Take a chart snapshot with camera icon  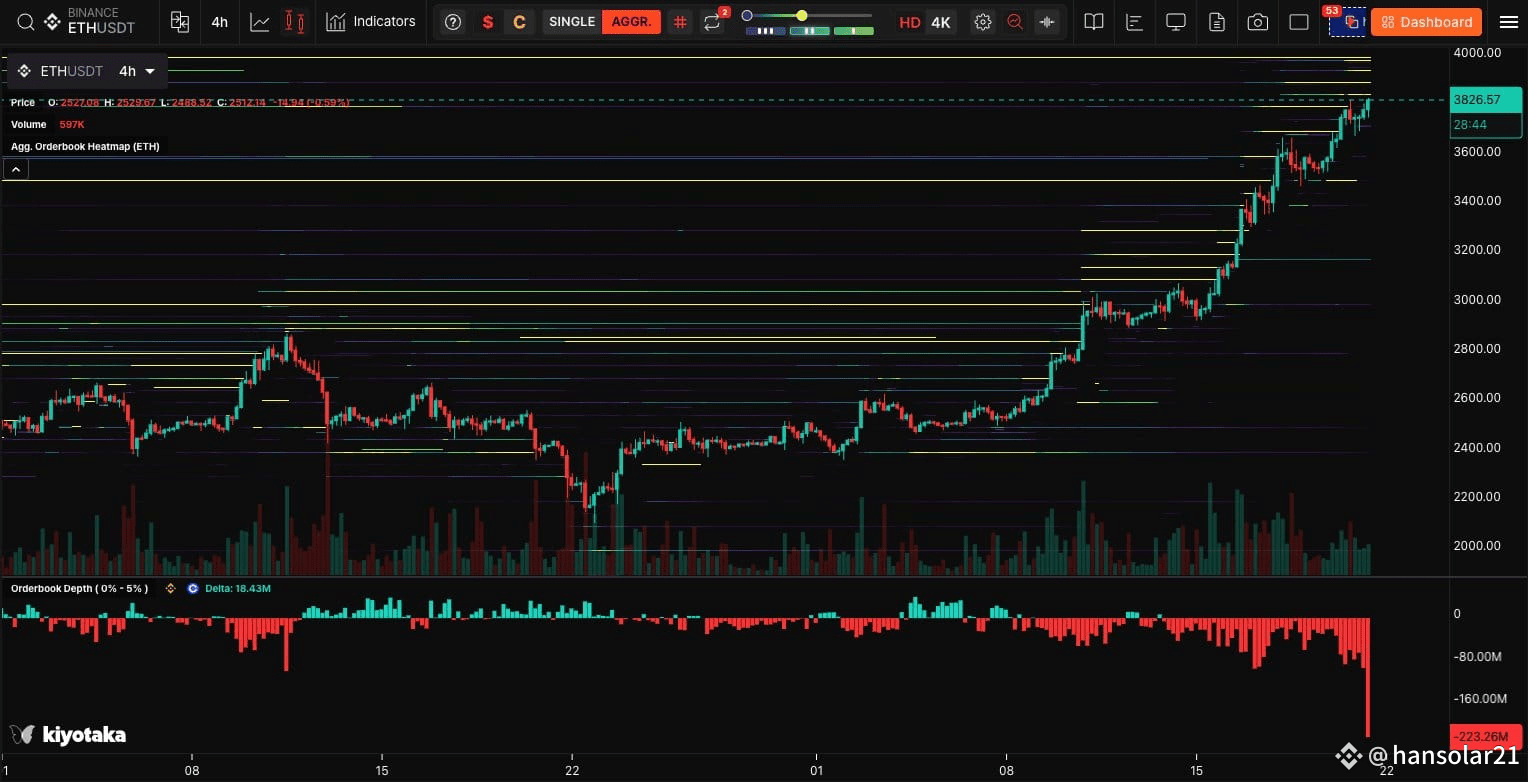tap(1258, 22)
